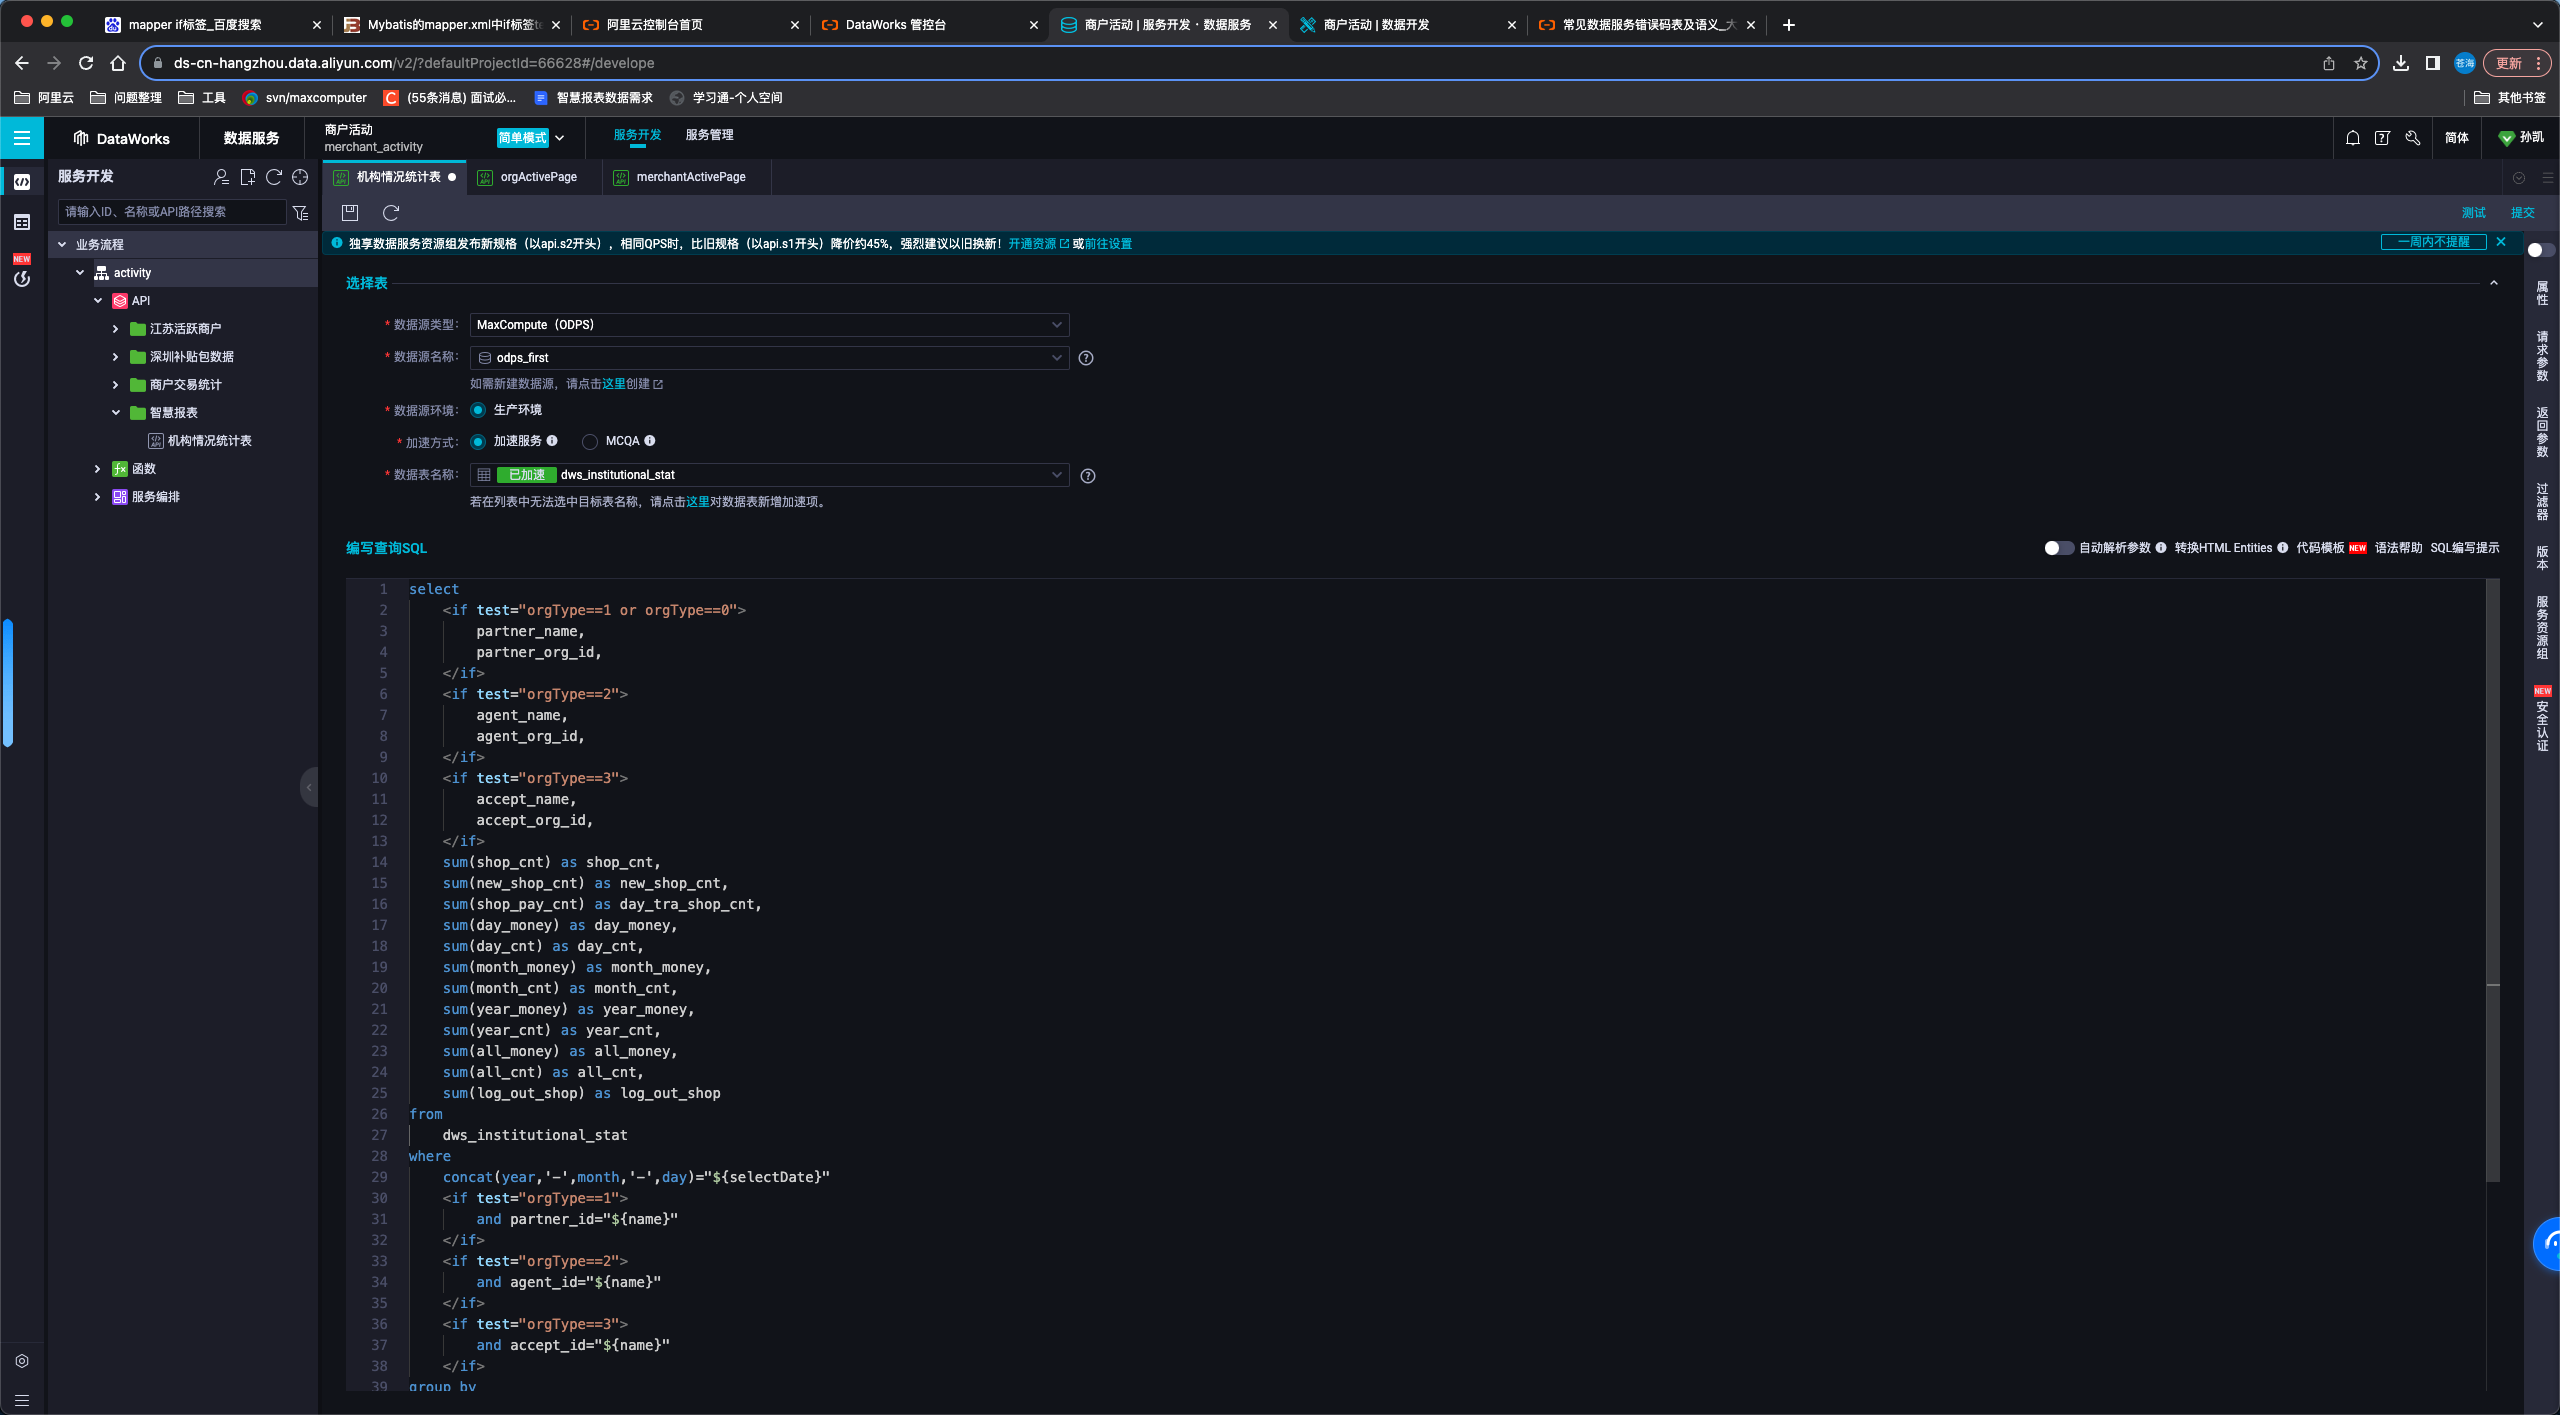Click the SQL editor vertical scrollbar

(2492, 880)
